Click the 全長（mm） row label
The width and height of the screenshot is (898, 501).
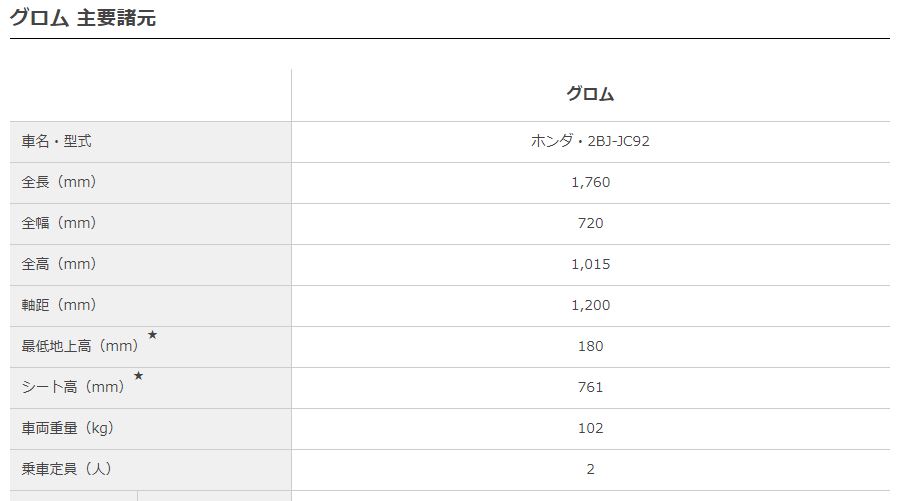coord(59,182)
